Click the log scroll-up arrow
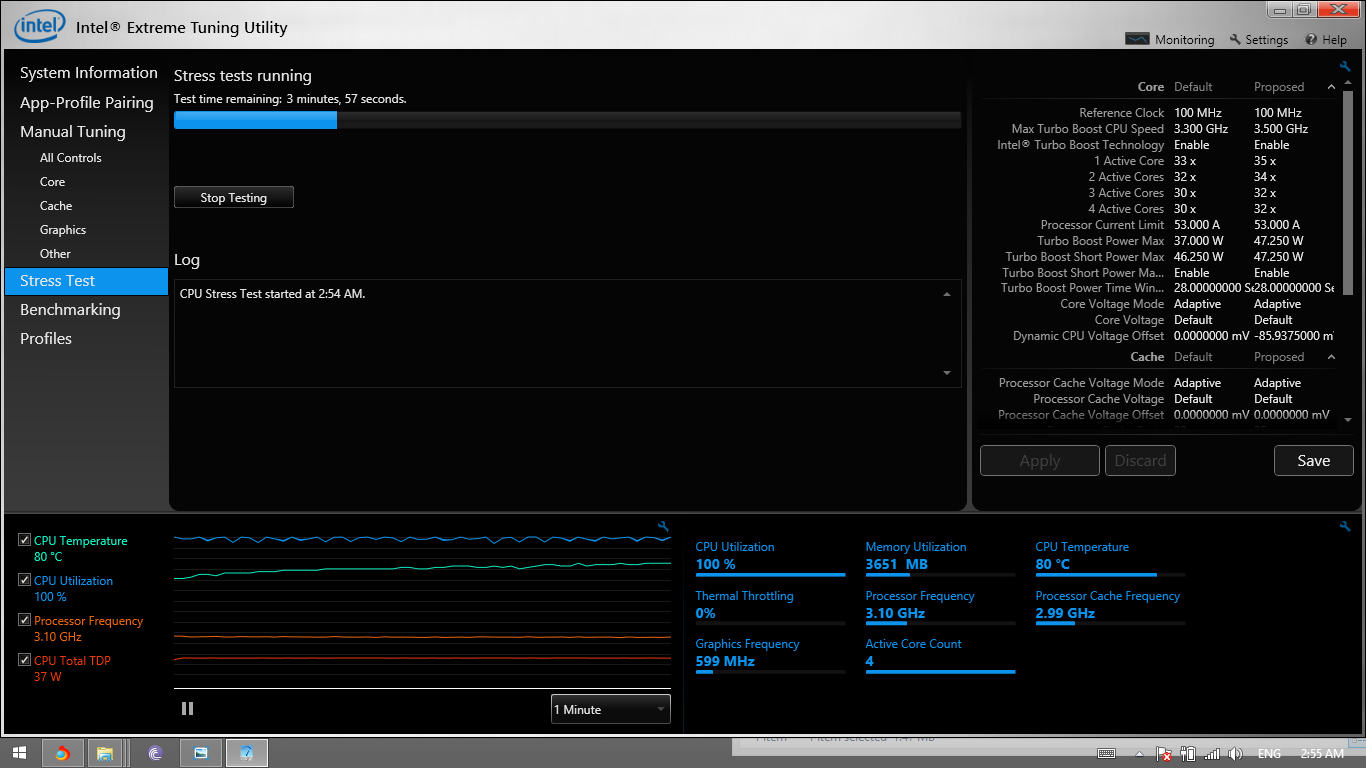The width and height of the screenshot is (1366, 768). point(947,294)
